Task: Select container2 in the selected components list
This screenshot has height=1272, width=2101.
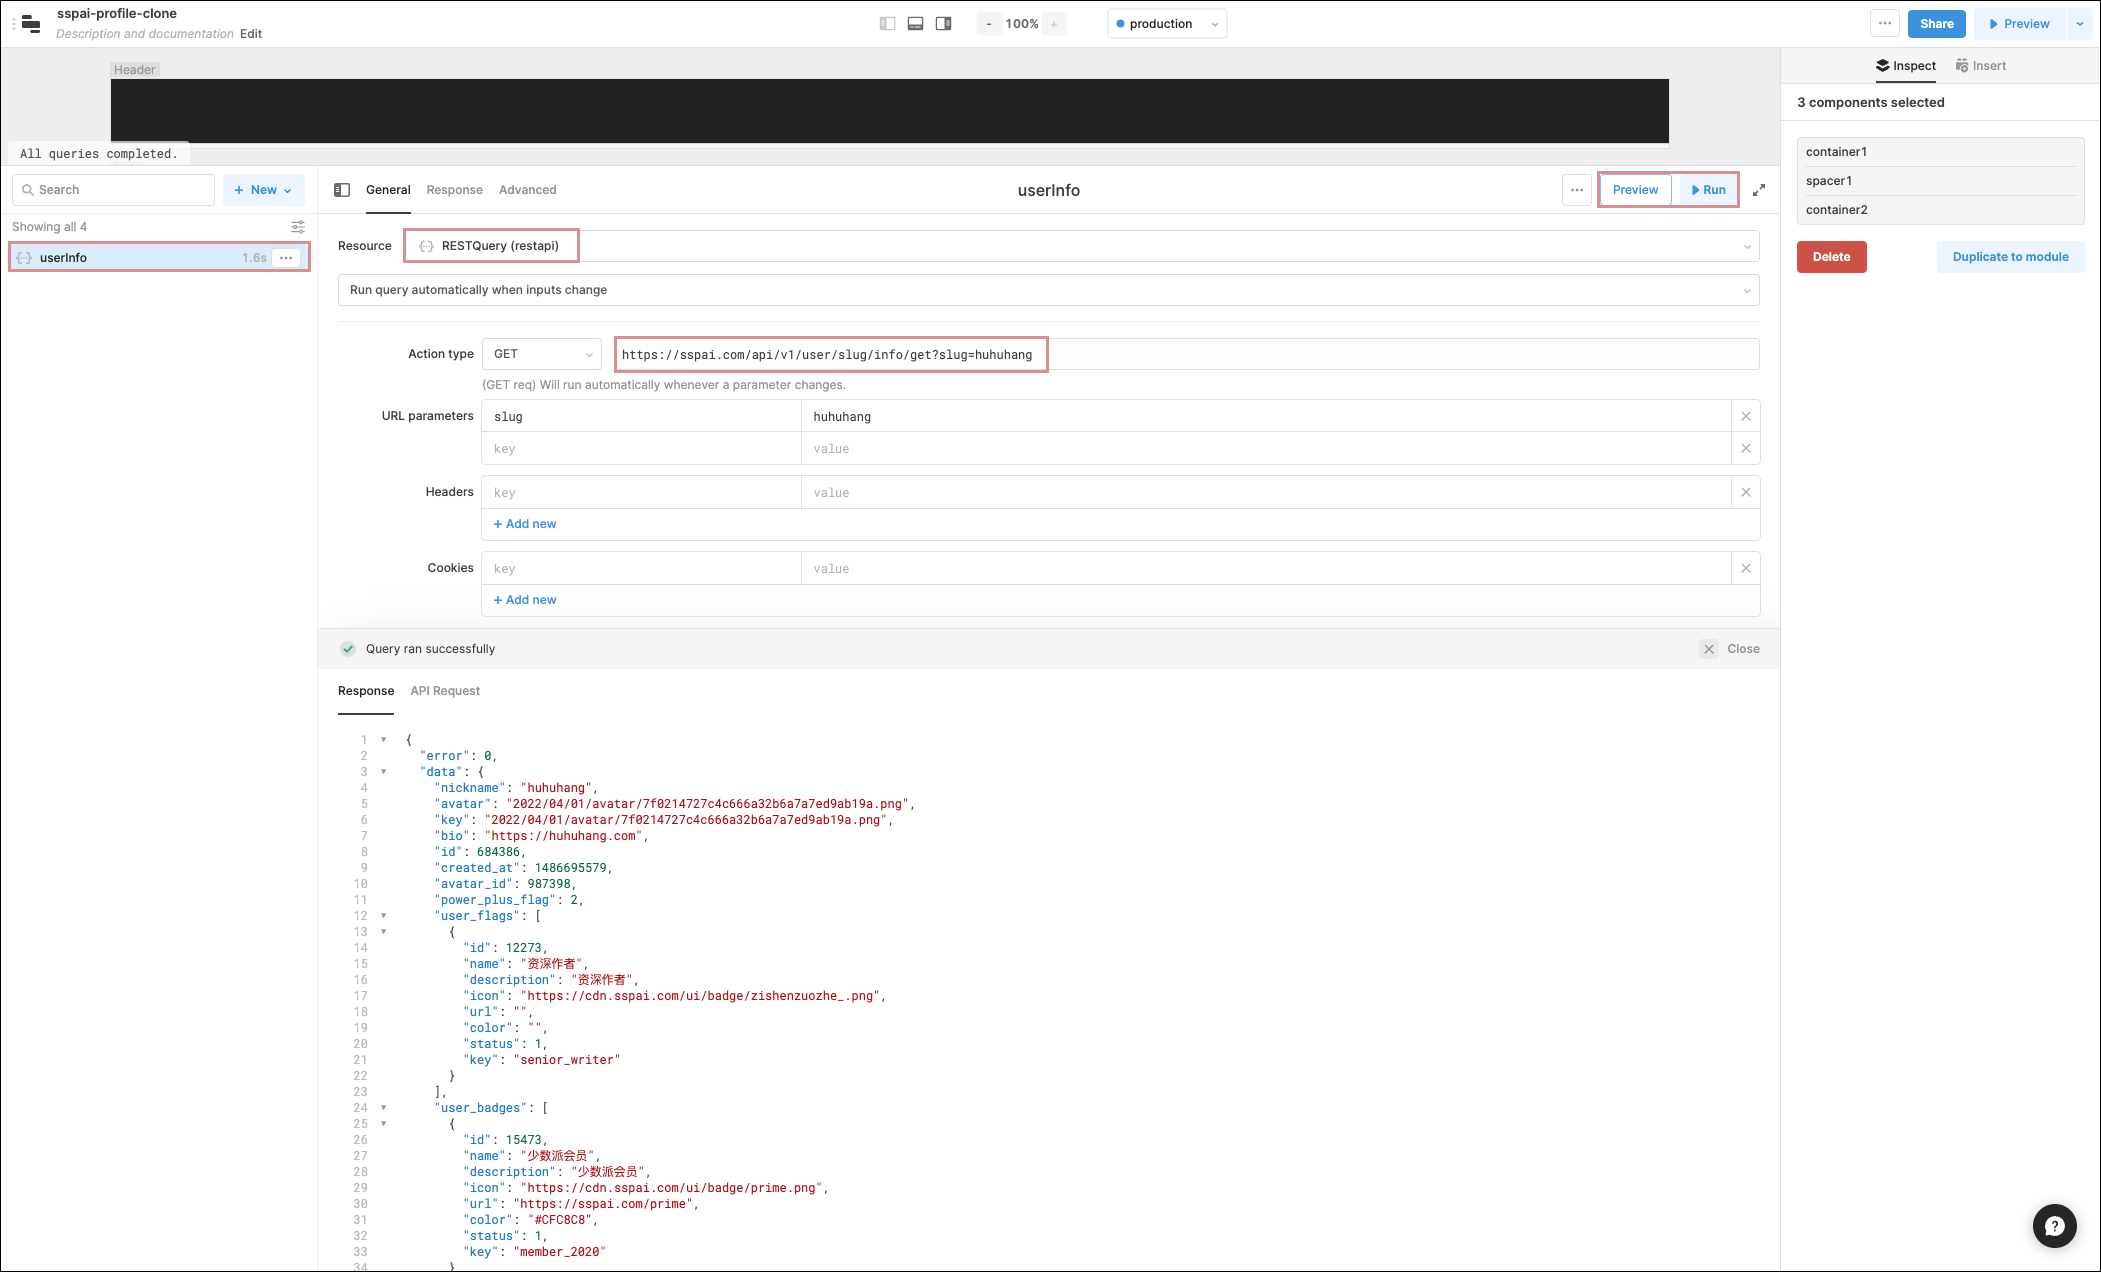Action: pos(1940,210)
